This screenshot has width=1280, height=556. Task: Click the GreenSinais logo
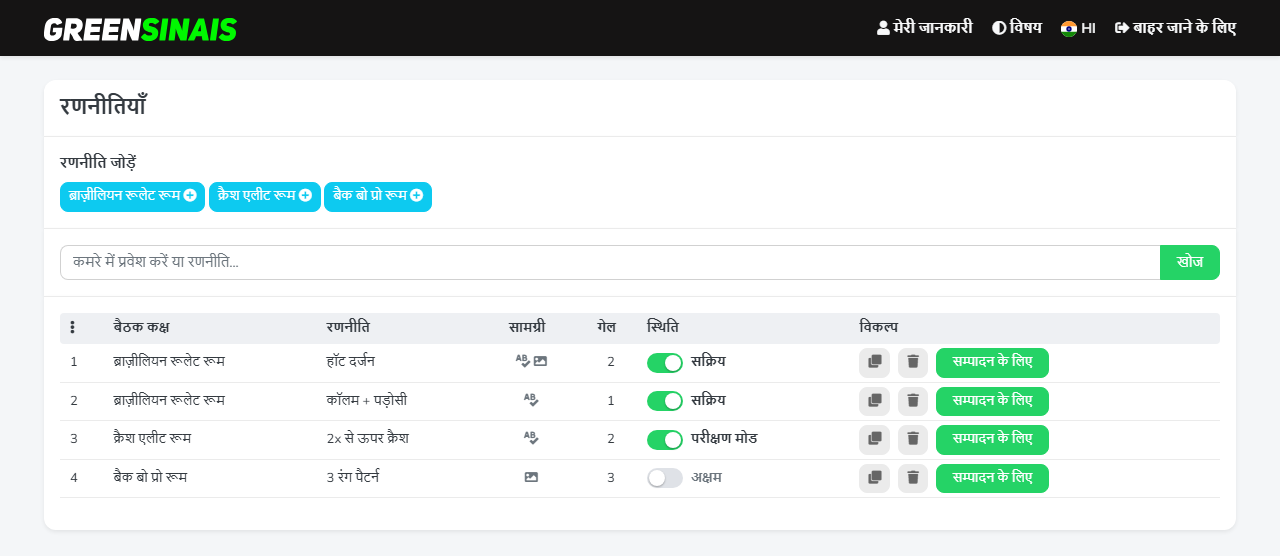(140, 29)
